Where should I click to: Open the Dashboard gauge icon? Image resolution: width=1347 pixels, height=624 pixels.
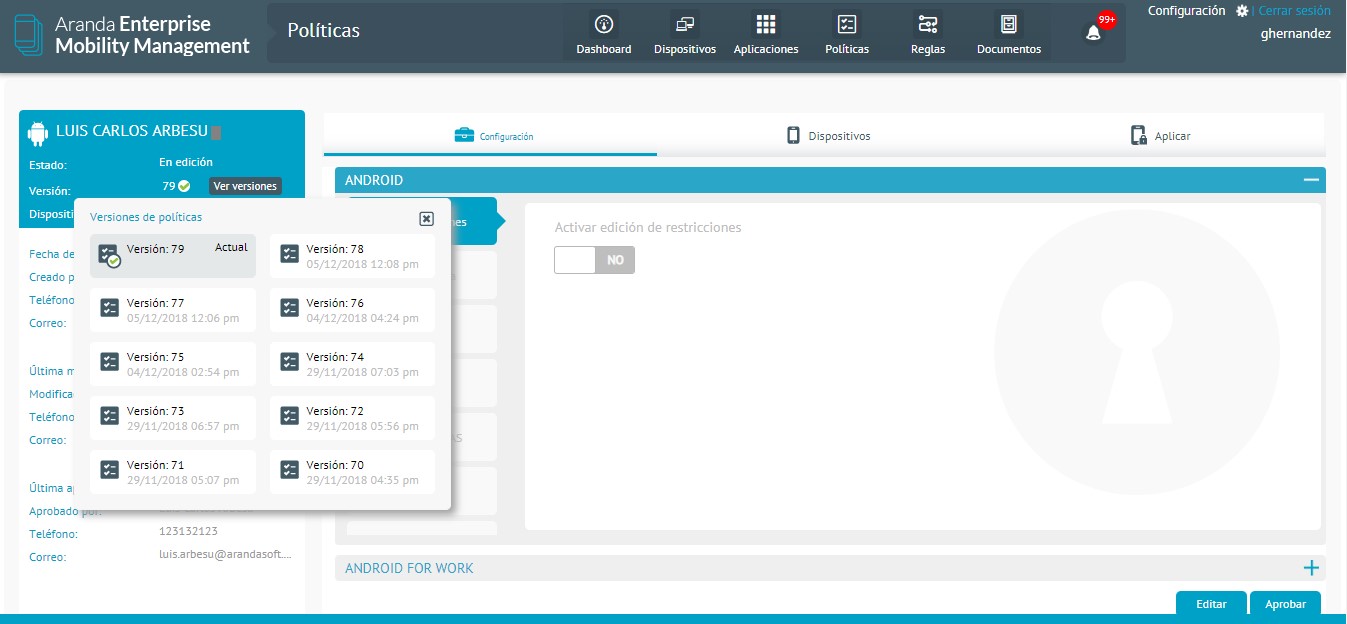(603, 25)
